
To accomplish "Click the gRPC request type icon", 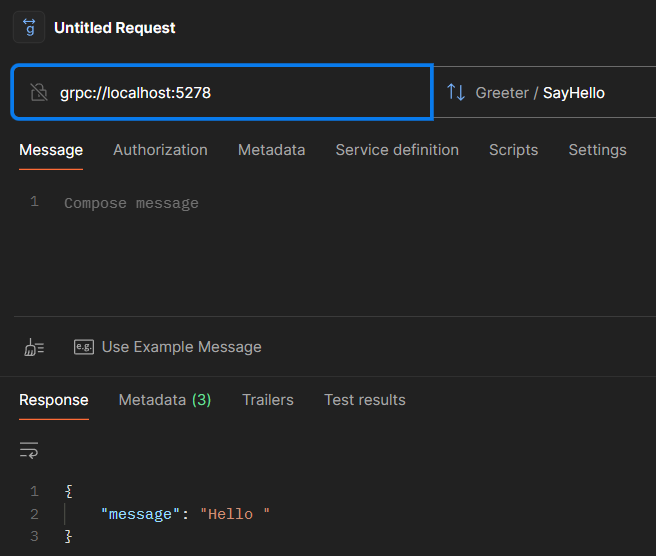I will 29,28.
